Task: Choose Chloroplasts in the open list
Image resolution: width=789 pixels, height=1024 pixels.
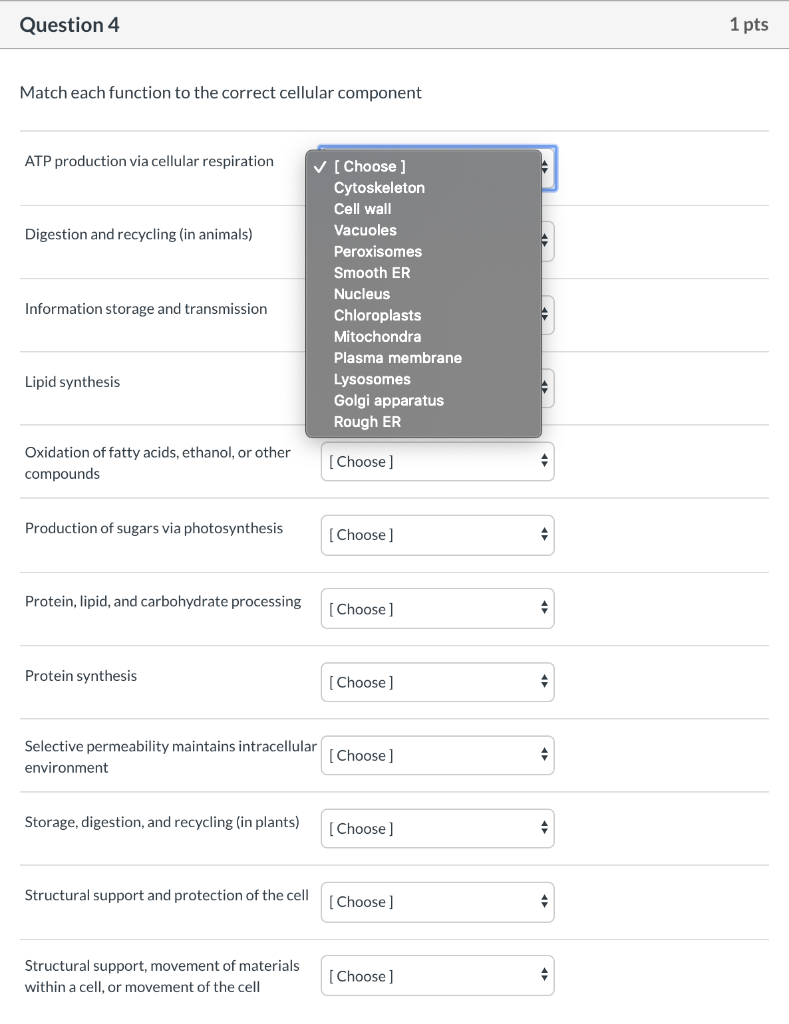Action: pos(377,315)
